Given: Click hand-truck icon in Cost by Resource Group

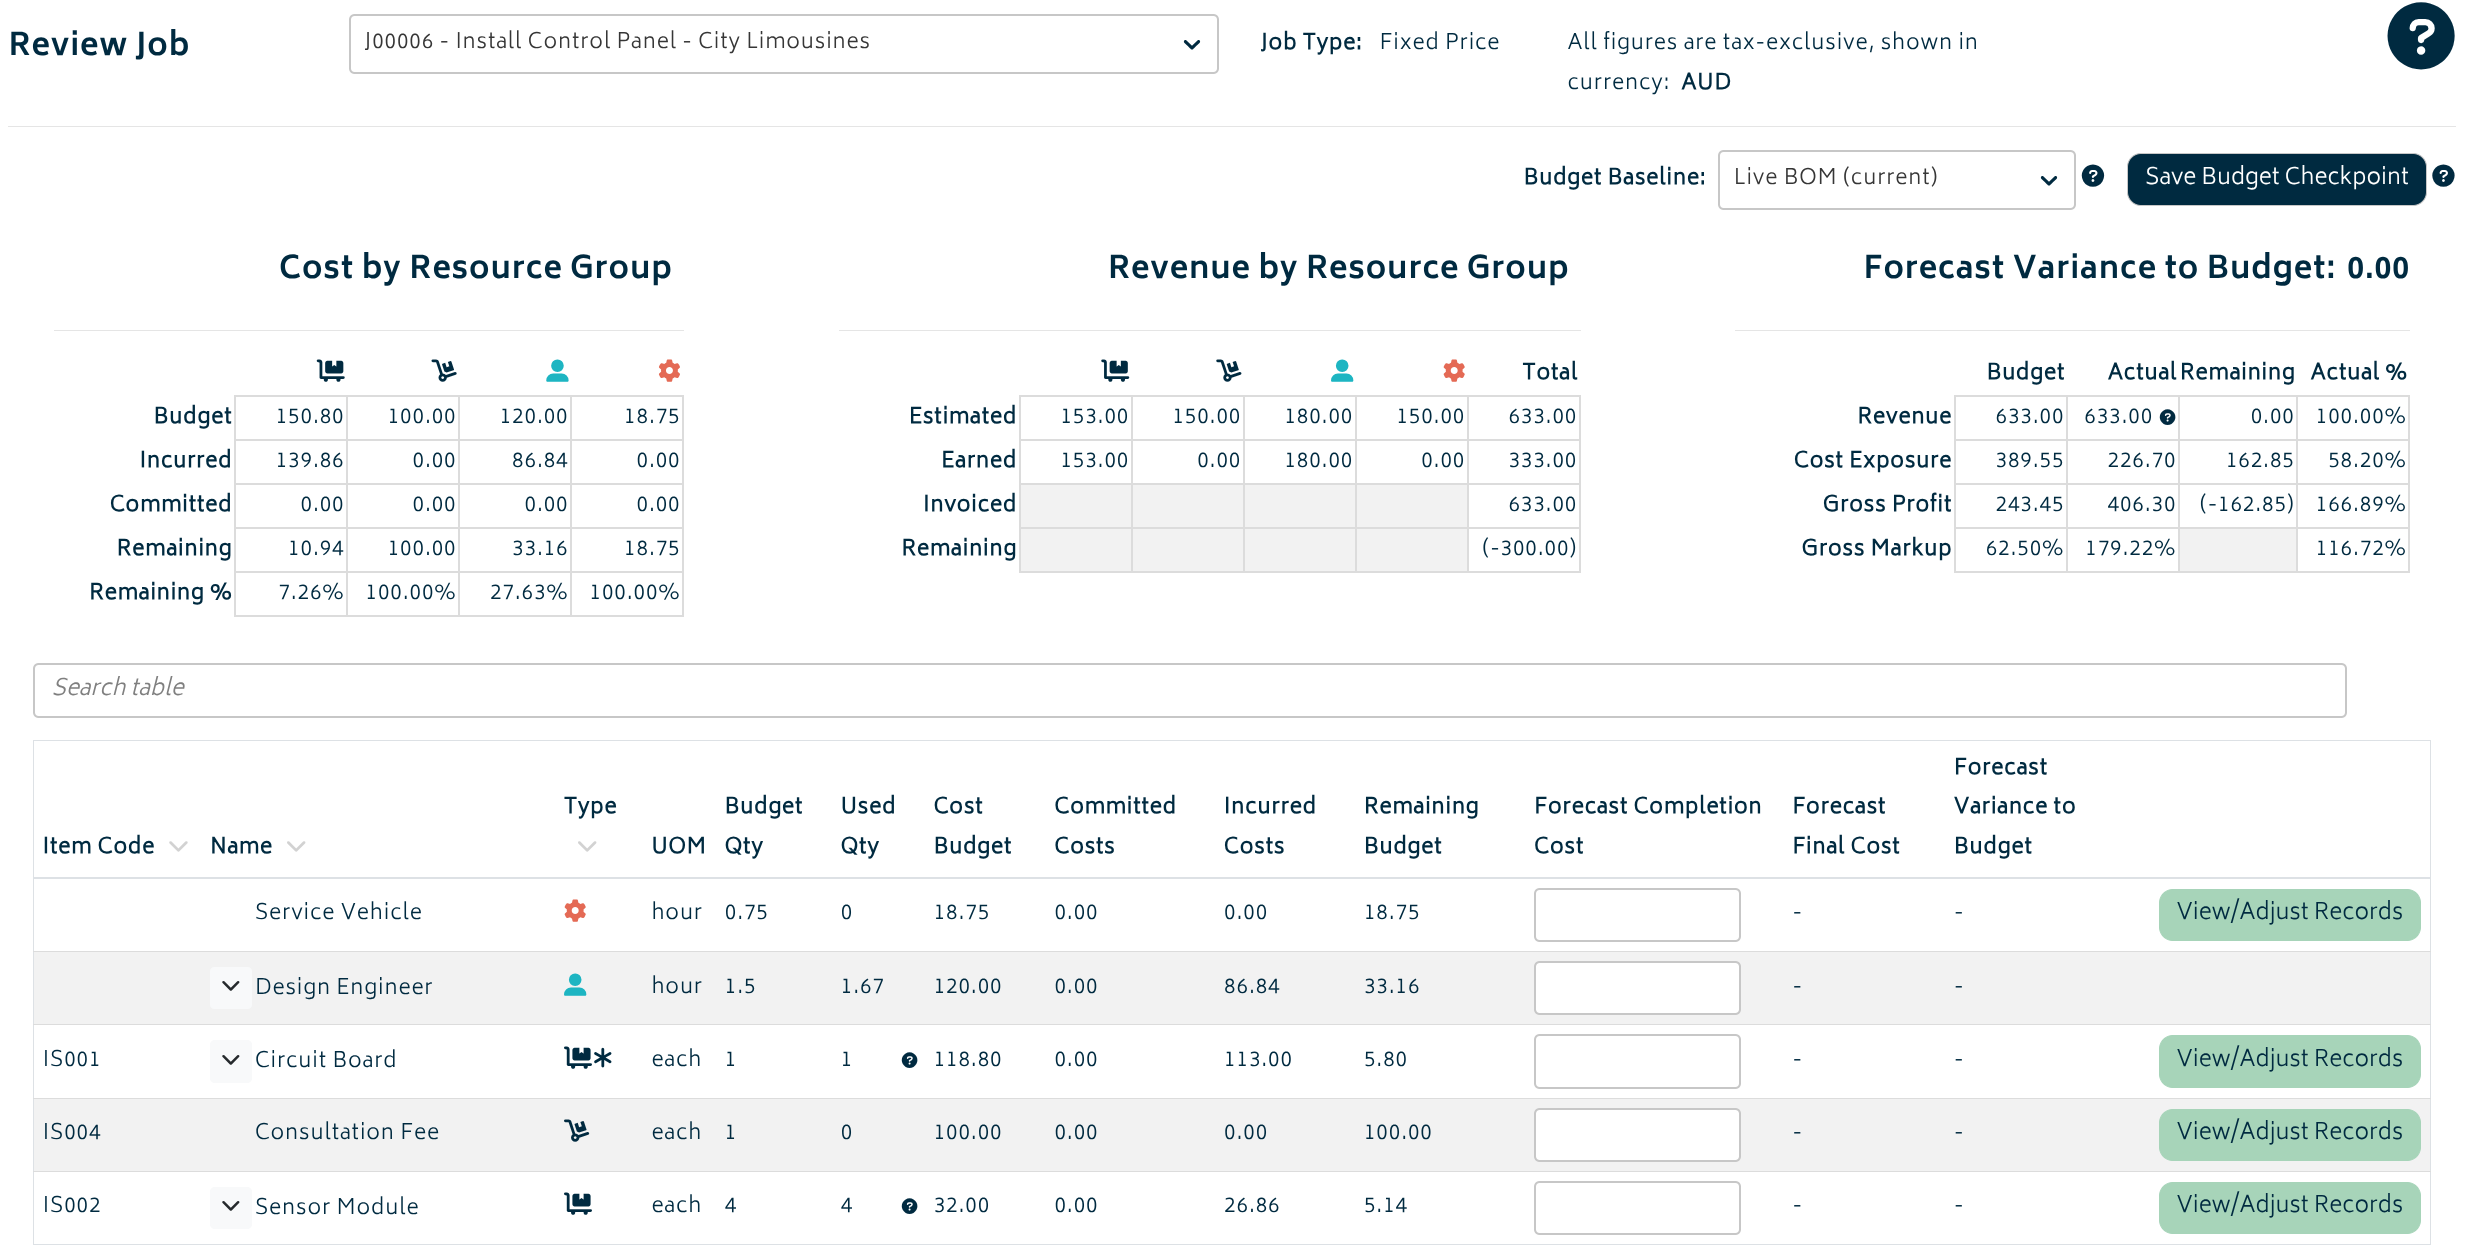Looking at the screenshot, I should 444,371.
